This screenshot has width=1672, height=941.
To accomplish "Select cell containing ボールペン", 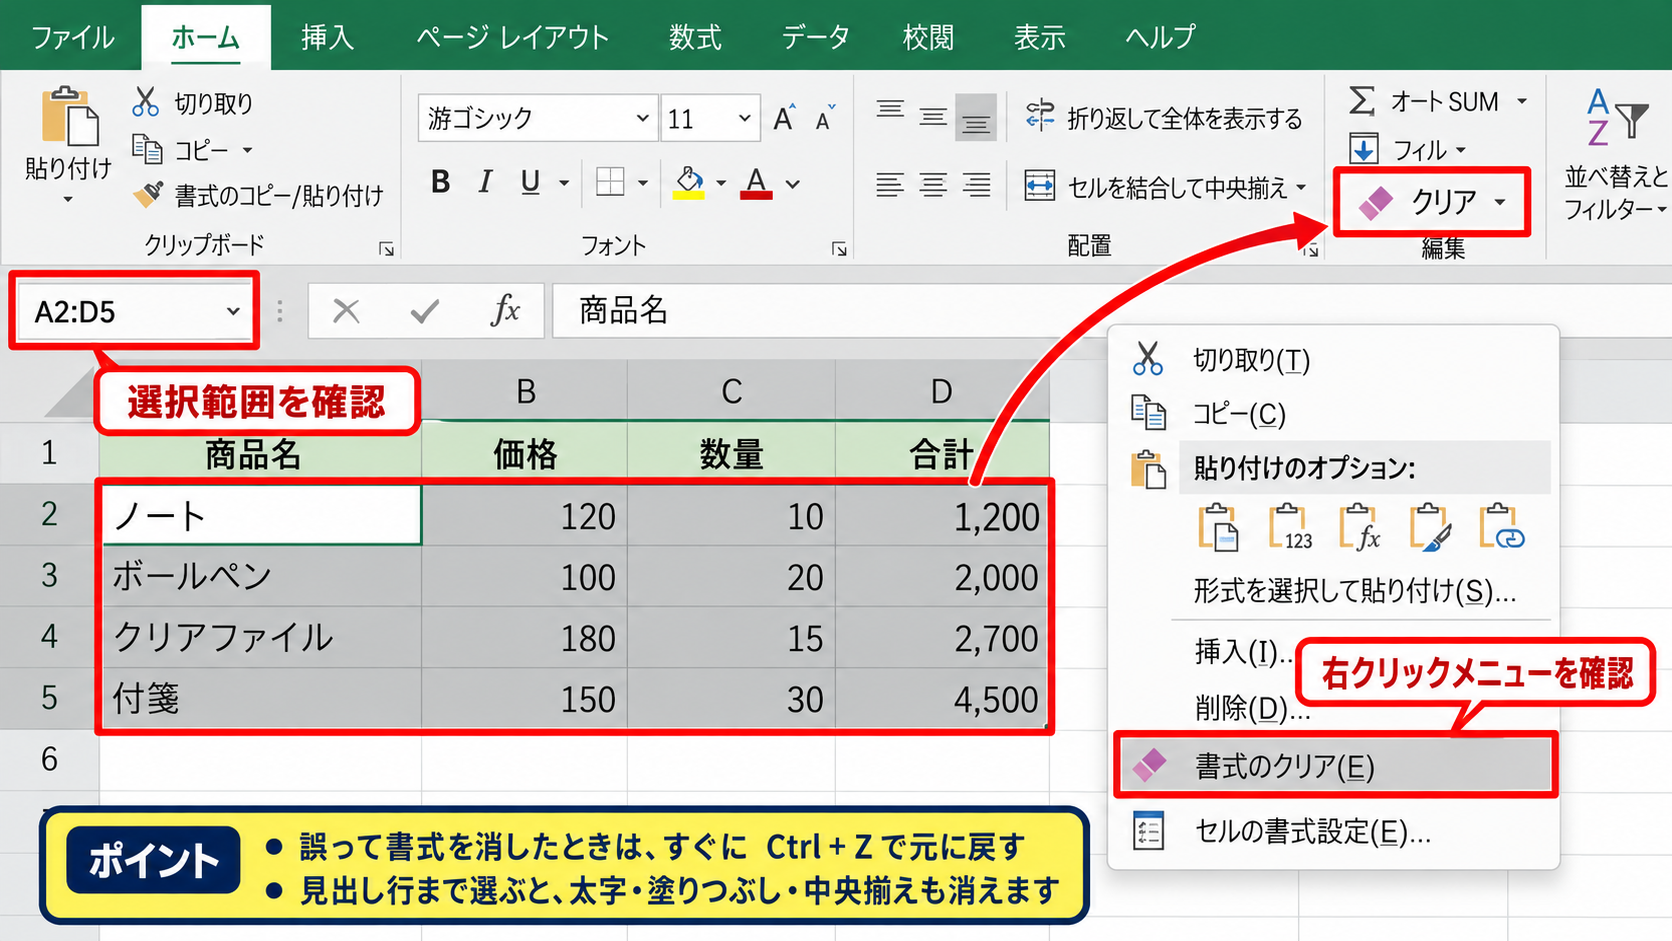I will tap(261, 577).
